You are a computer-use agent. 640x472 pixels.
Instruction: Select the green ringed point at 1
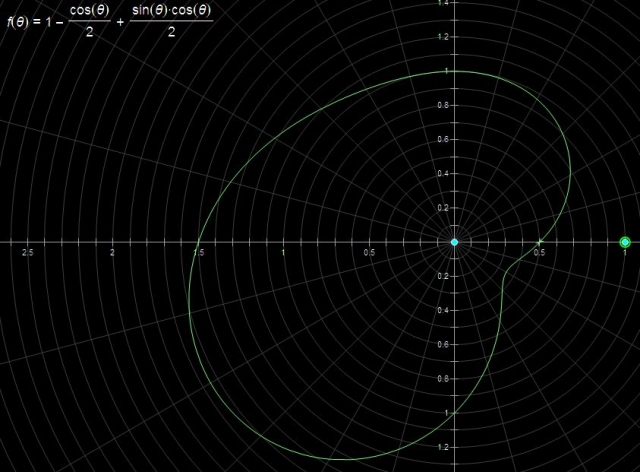pos(625,242)
